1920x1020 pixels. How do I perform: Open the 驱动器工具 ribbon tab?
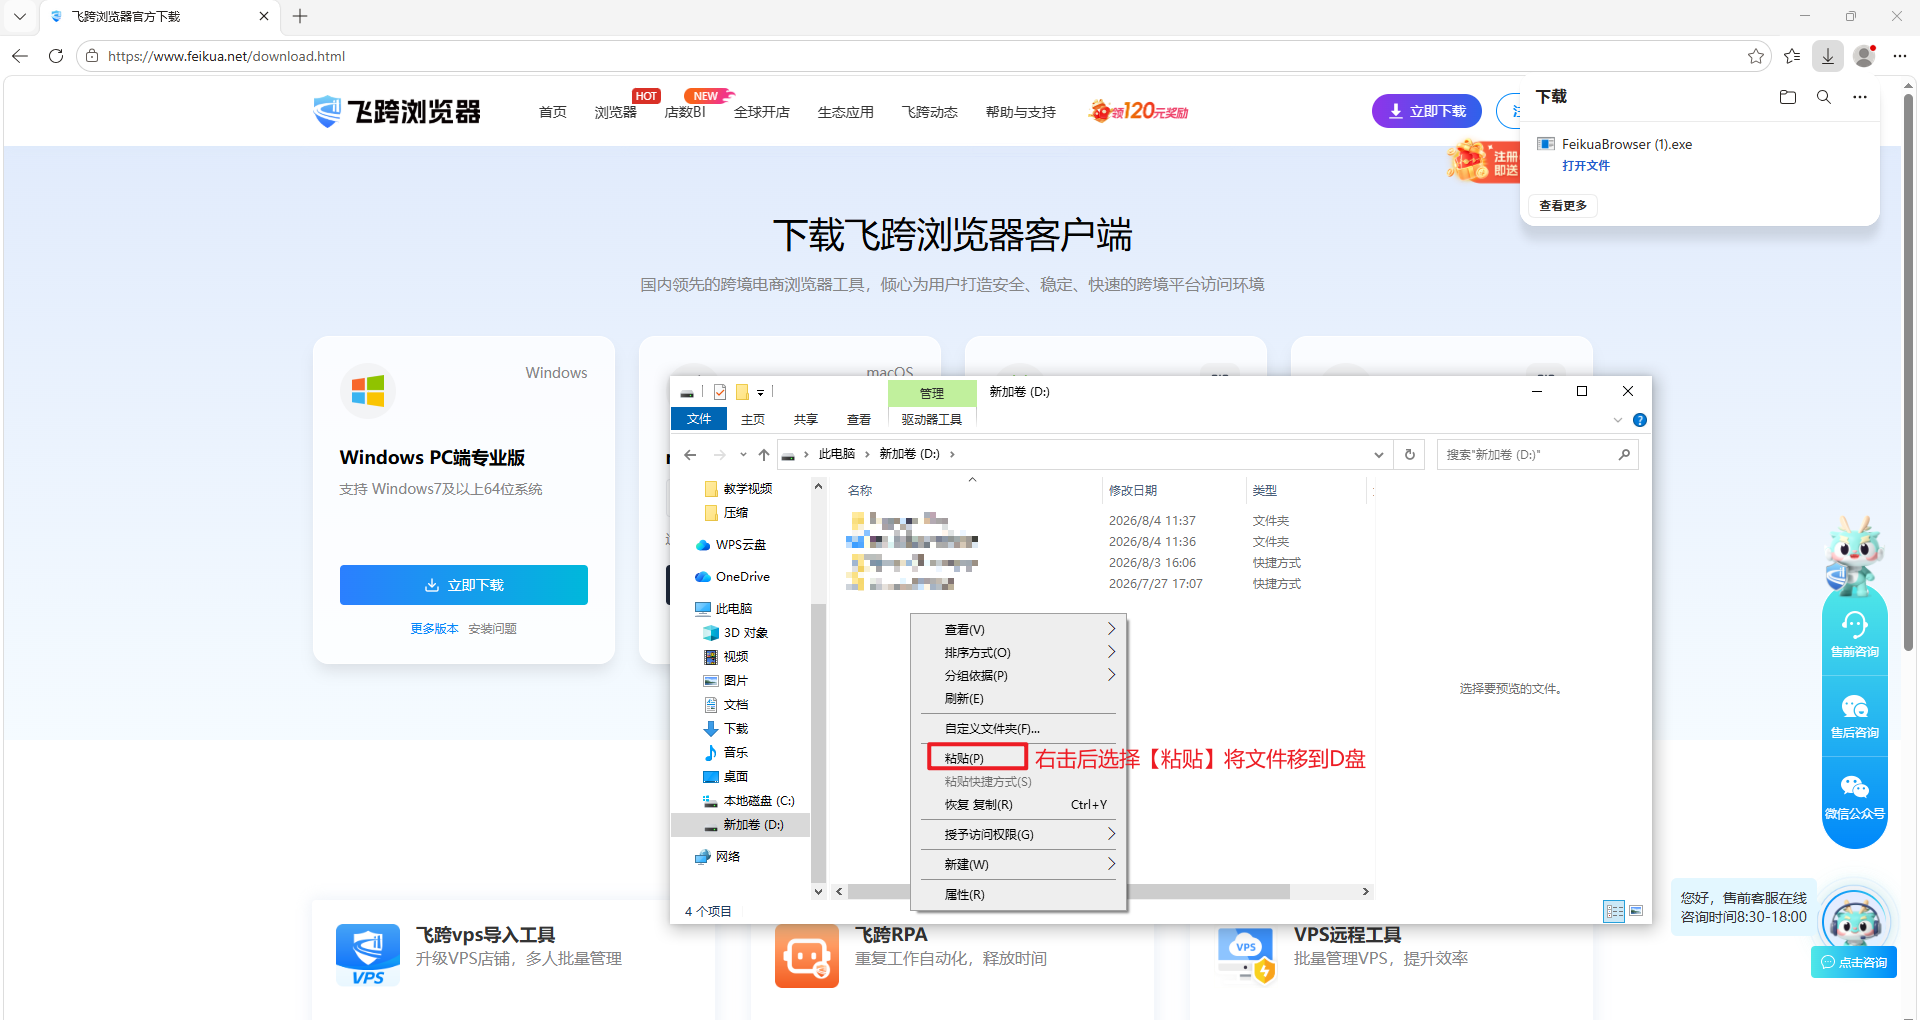(x=931, y=419)
